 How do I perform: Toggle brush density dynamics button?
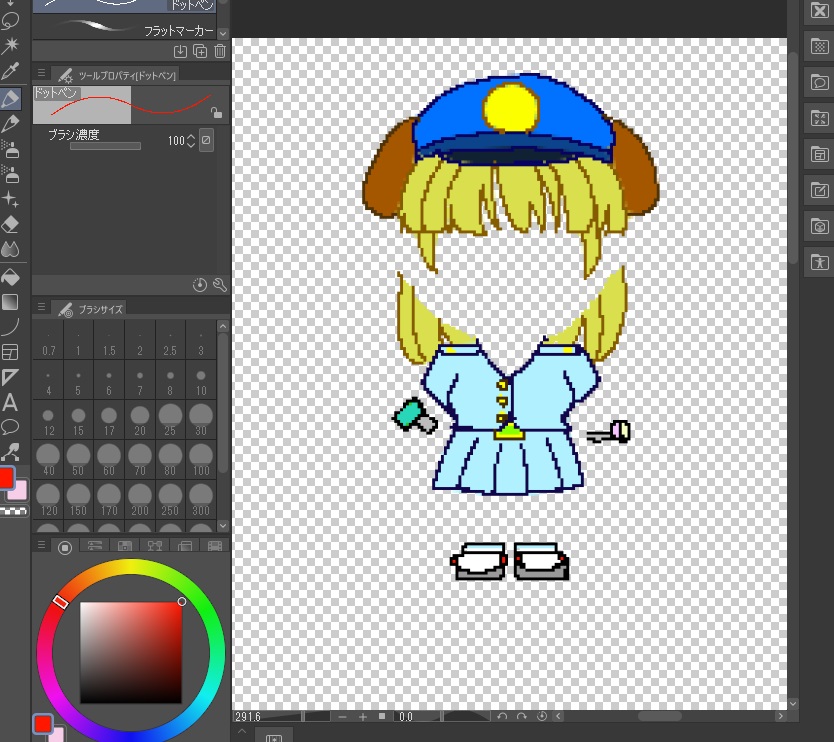(206, 140)
